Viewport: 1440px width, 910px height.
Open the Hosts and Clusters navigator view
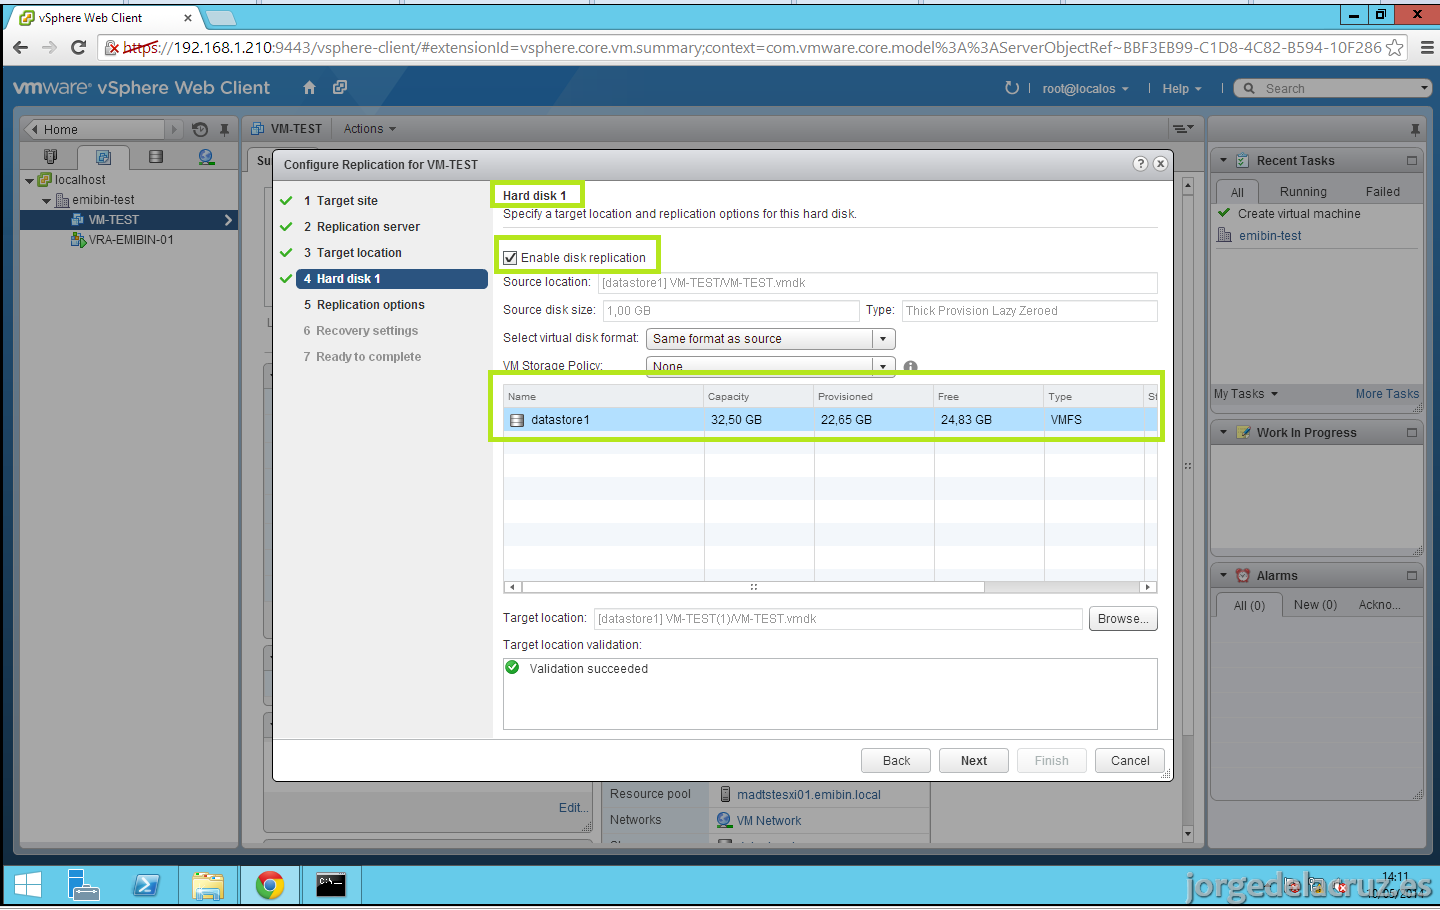(x=51, y=157)
